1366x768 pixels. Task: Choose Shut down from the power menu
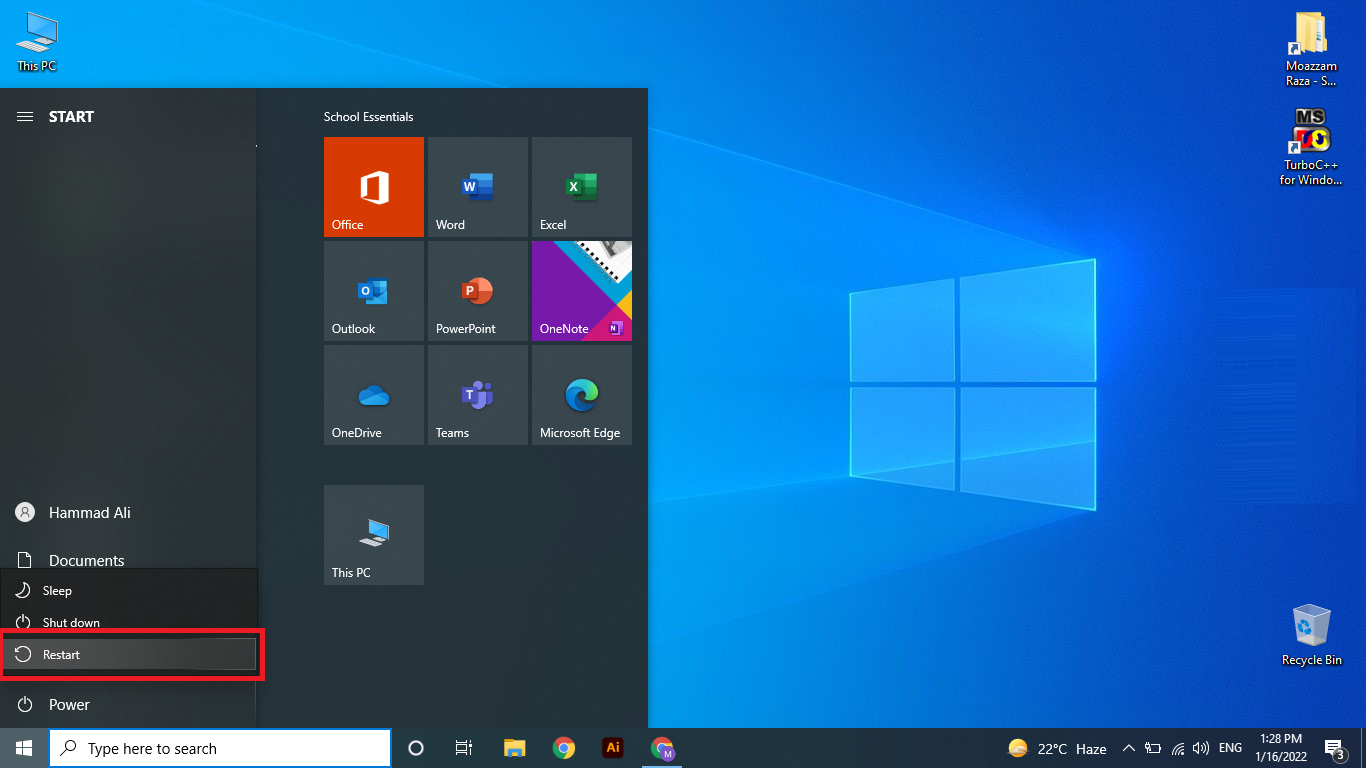pyautogui.click(x=129, y=622)
